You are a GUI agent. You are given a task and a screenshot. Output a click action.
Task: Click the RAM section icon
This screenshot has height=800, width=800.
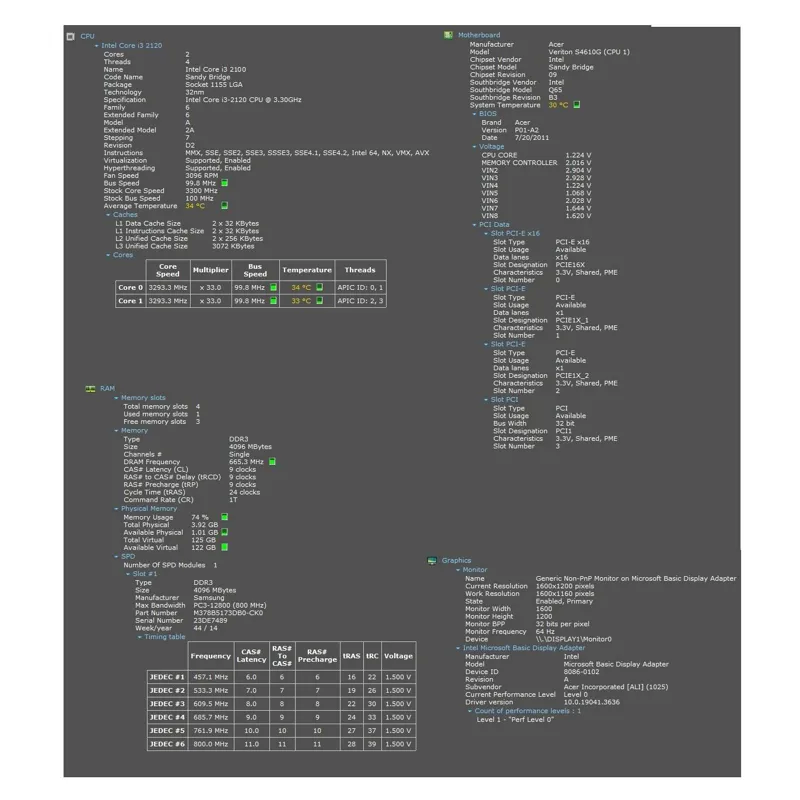point(90,389)
